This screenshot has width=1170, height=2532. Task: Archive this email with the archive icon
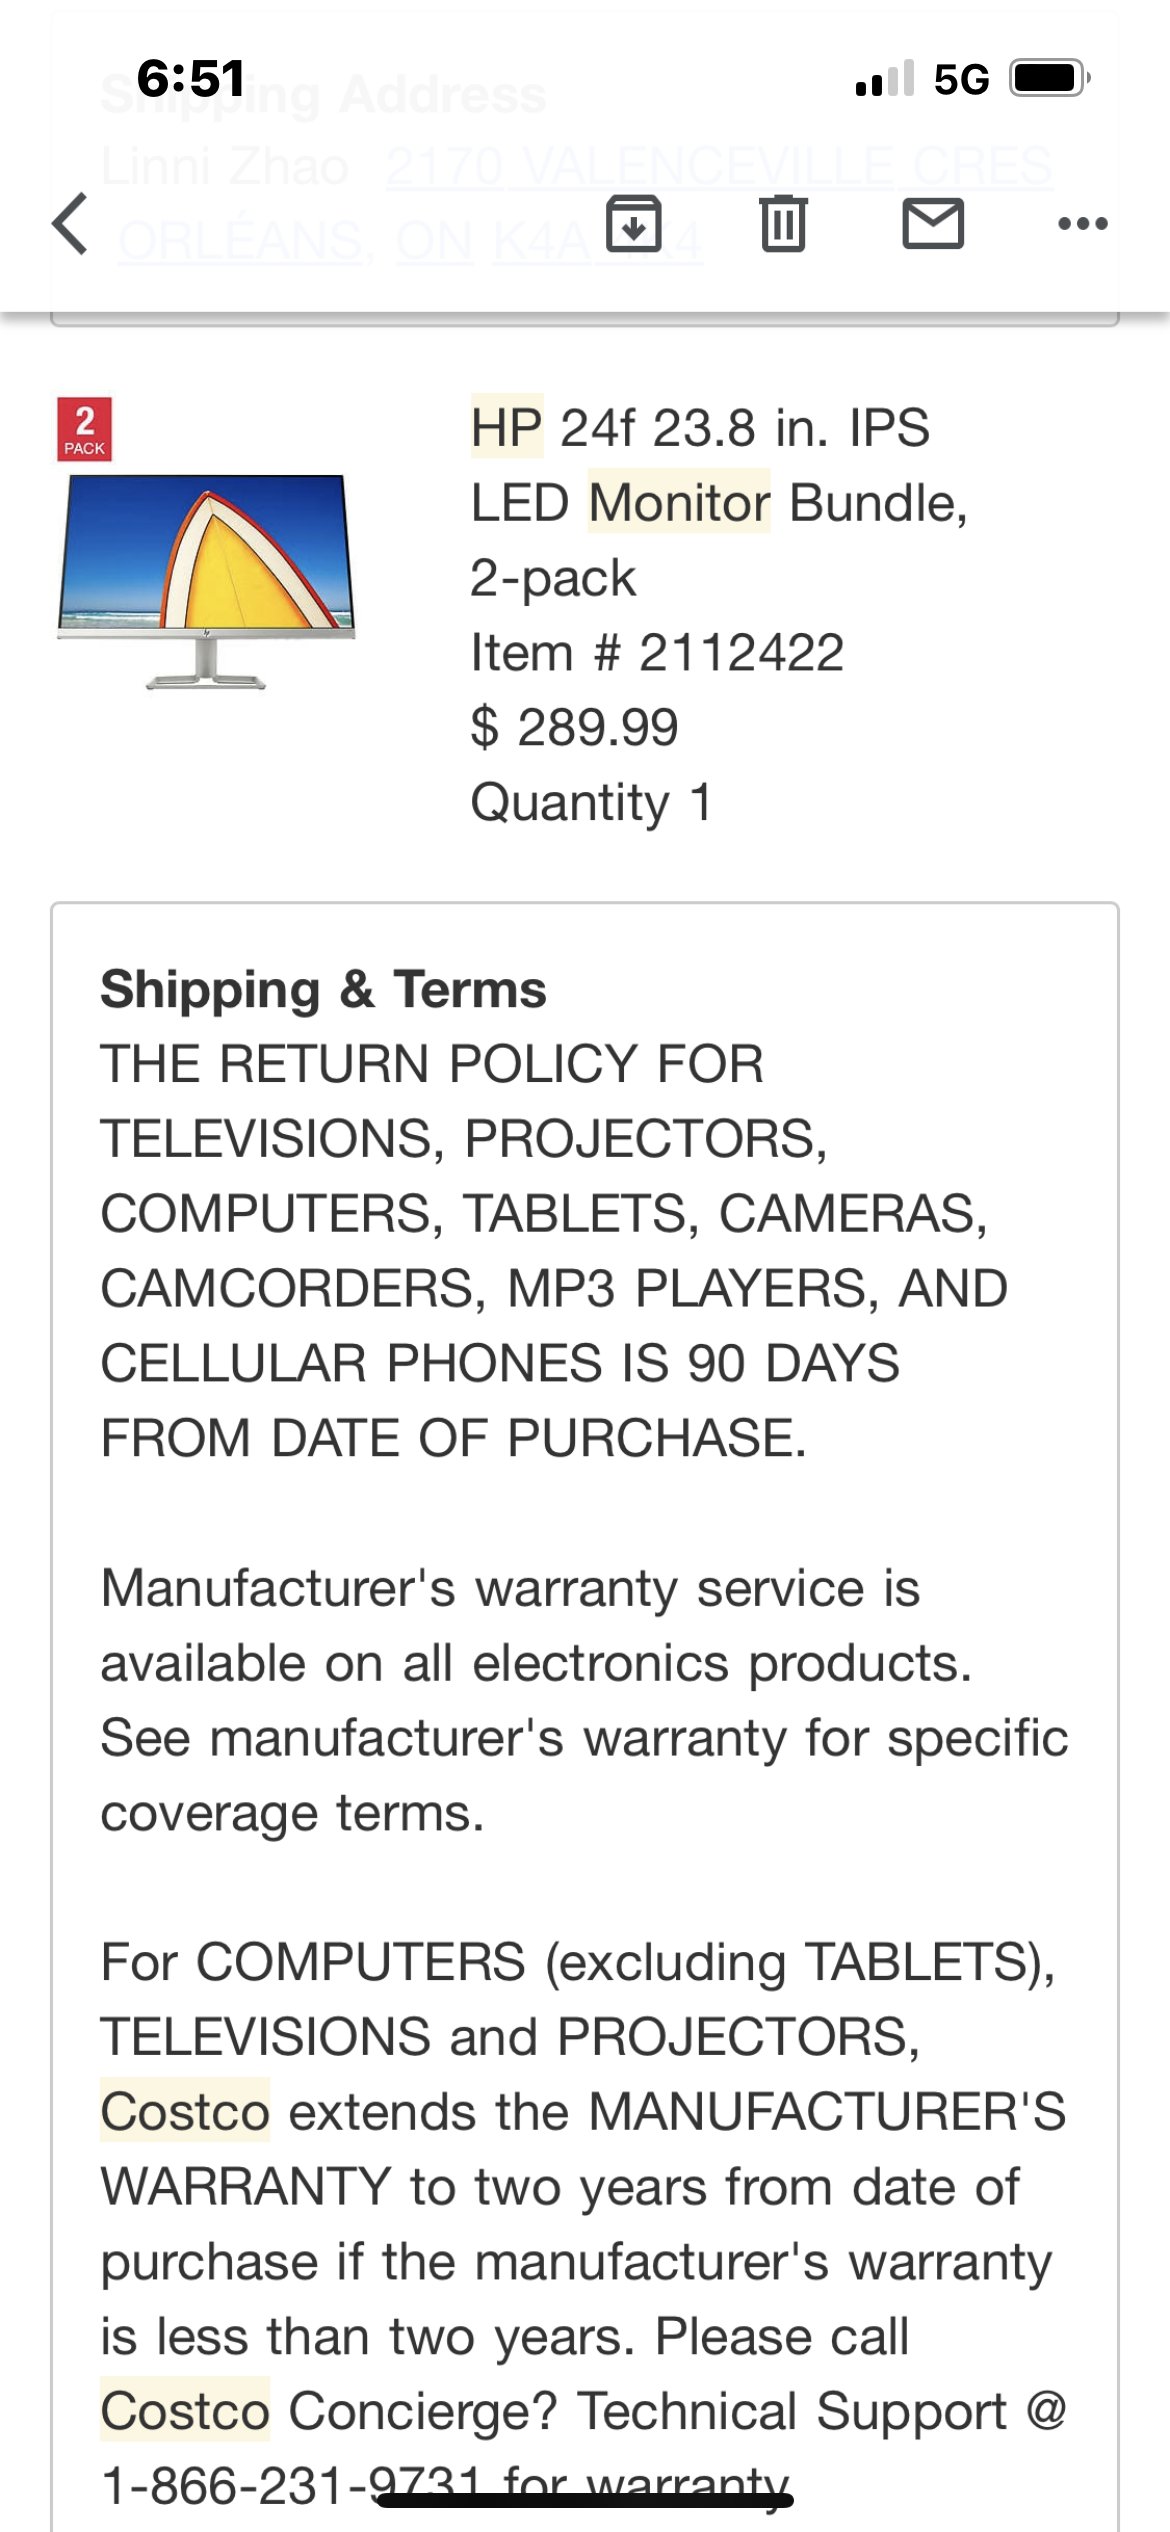pyautogui.click(x=633, y=223)
